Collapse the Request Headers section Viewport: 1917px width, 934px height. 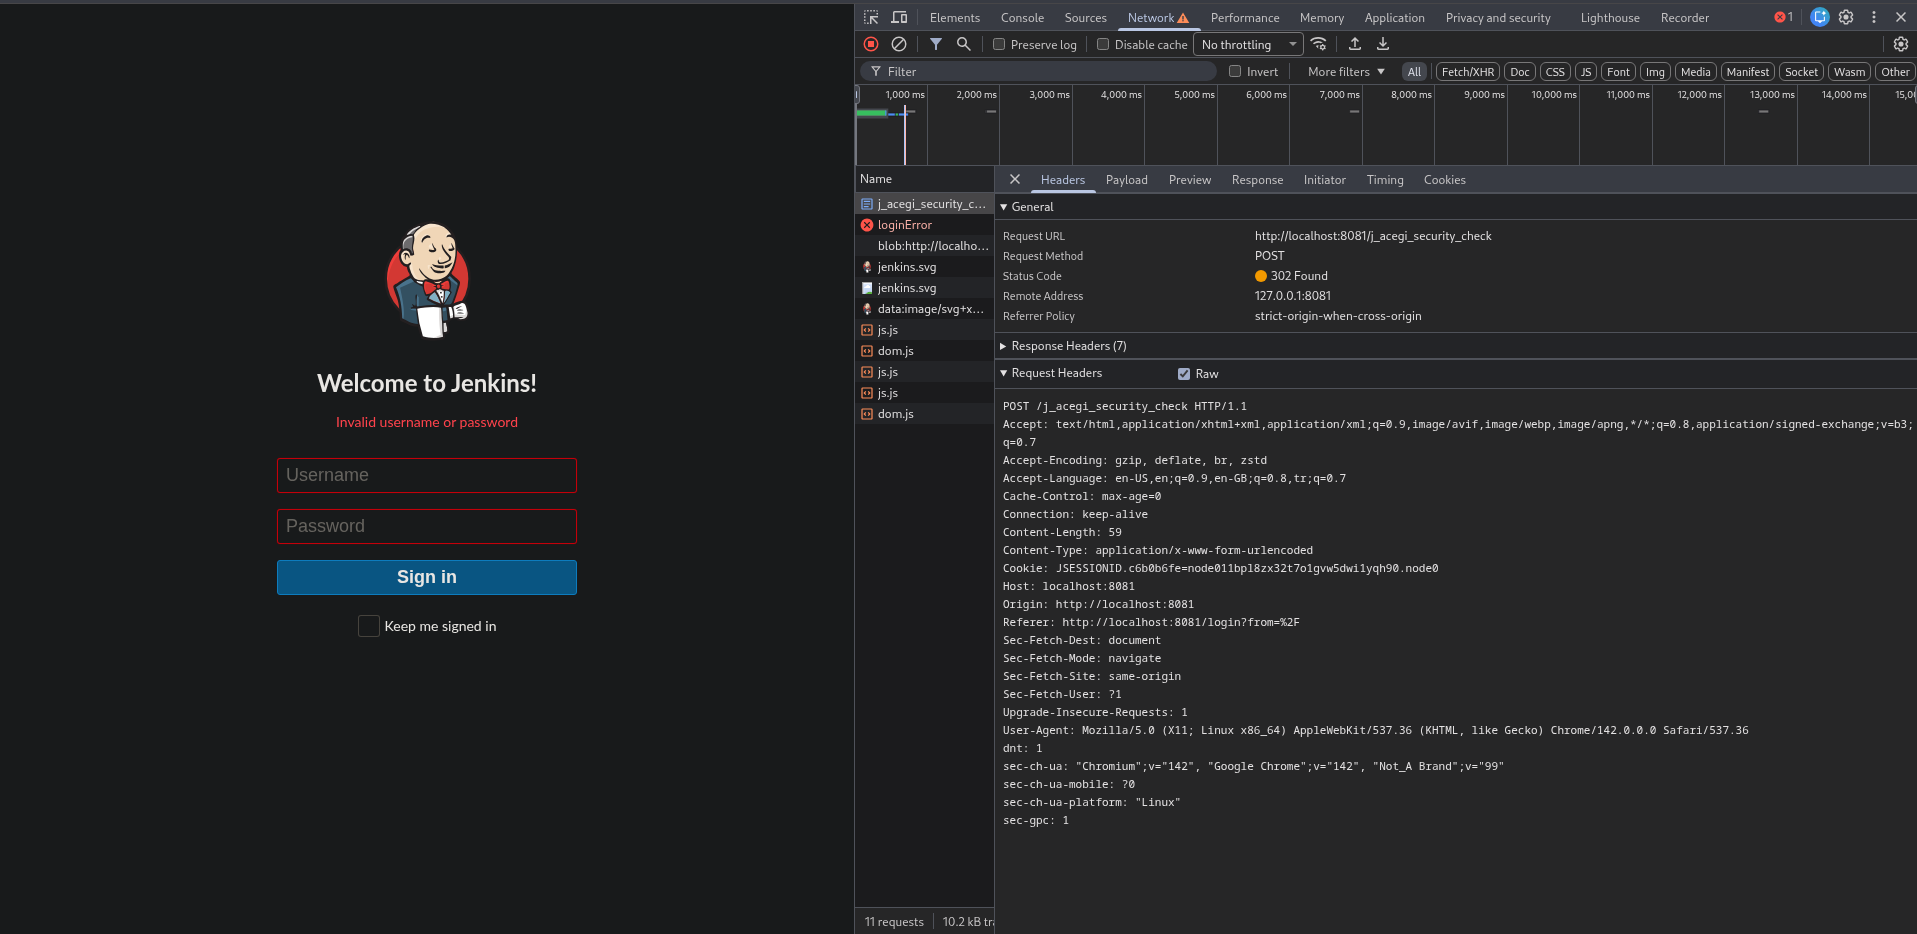coord(1051,373)
